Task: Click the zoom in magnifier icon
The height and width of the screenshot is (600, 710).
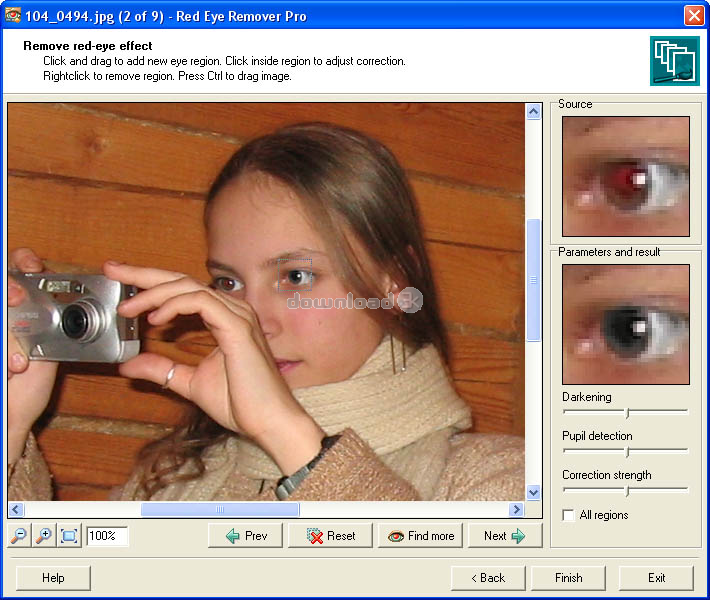Action: coord(44,536)
